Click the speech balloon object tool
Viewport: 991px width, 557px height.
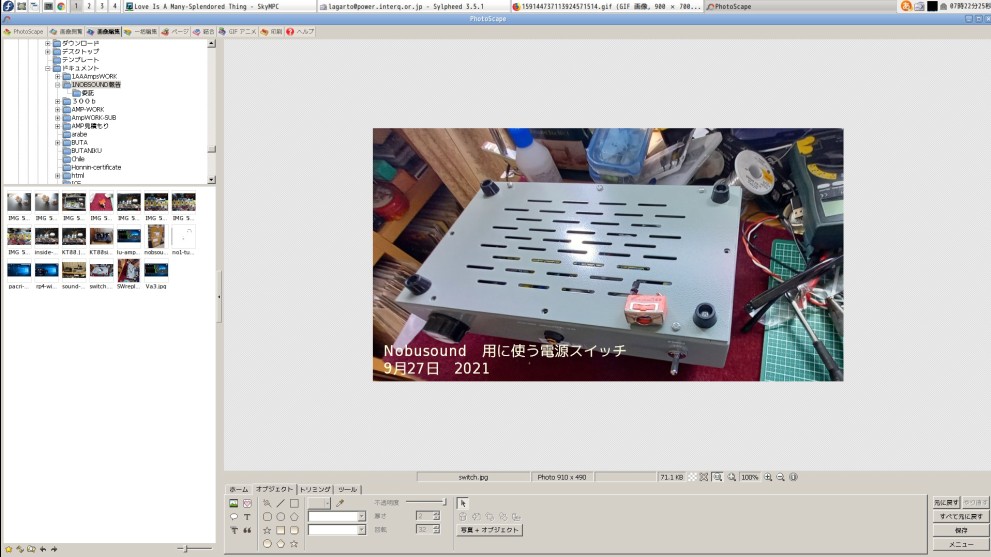click(x=234, y=517)
